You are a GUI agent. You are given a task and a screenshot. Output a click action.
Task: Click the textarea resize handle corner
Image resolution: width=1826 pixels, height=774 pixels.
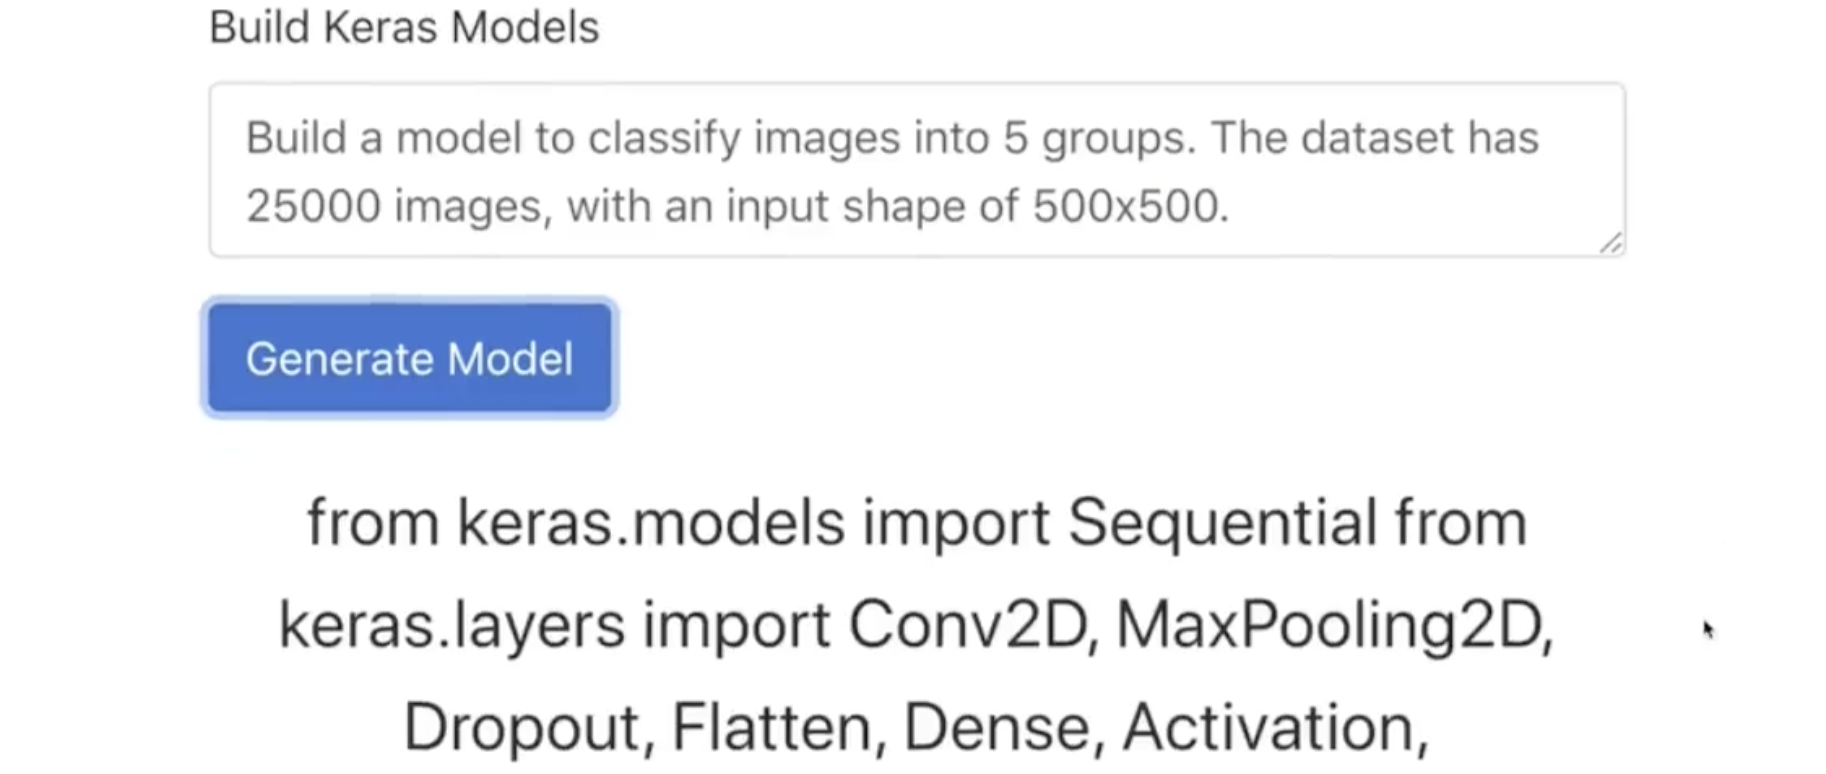(x=1610, y=243)
